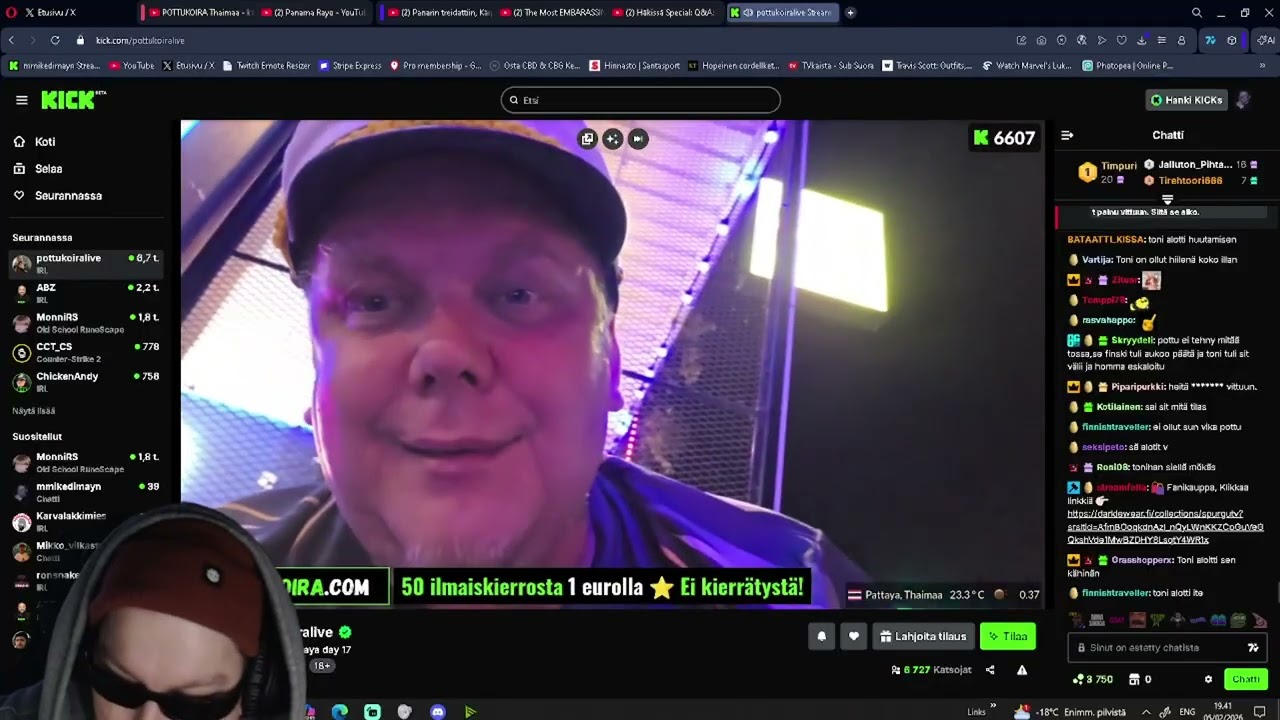Open Jalluton_Pihta leaderboard entry
The image size is (1280, 720).
[x=1200, y=164]
